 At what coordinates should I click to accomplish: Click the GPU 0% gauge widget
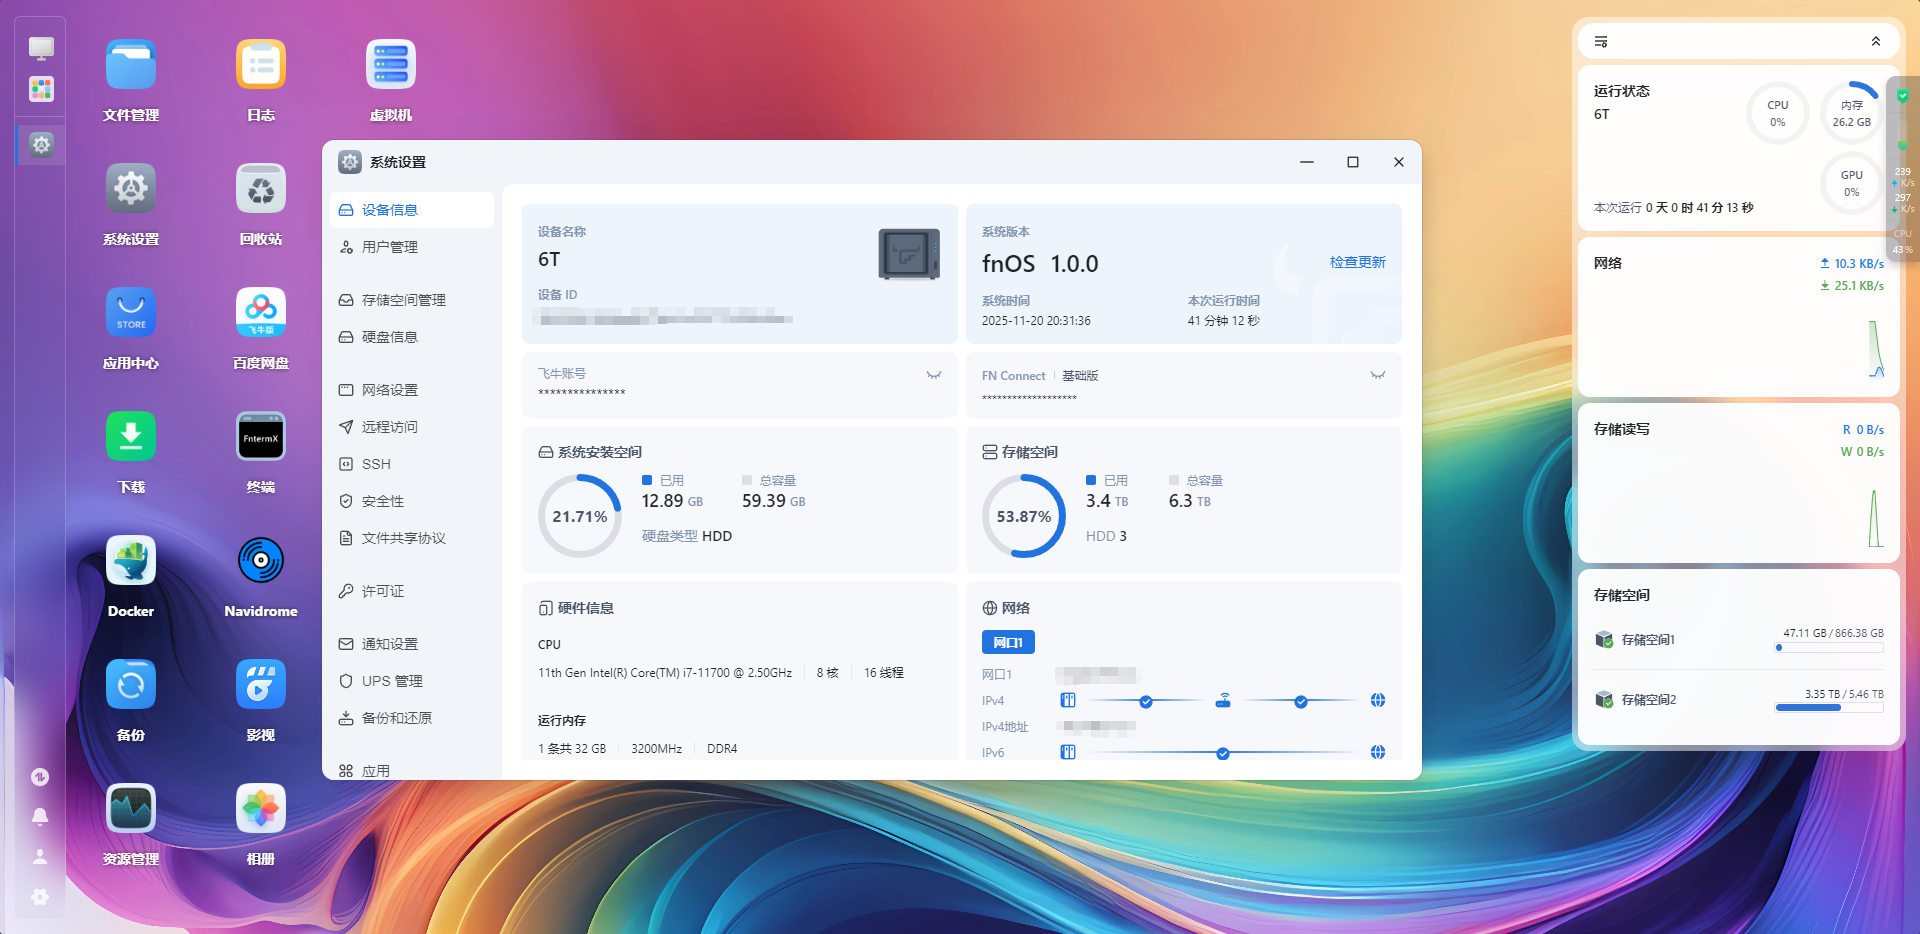[x=1851, y=183]
